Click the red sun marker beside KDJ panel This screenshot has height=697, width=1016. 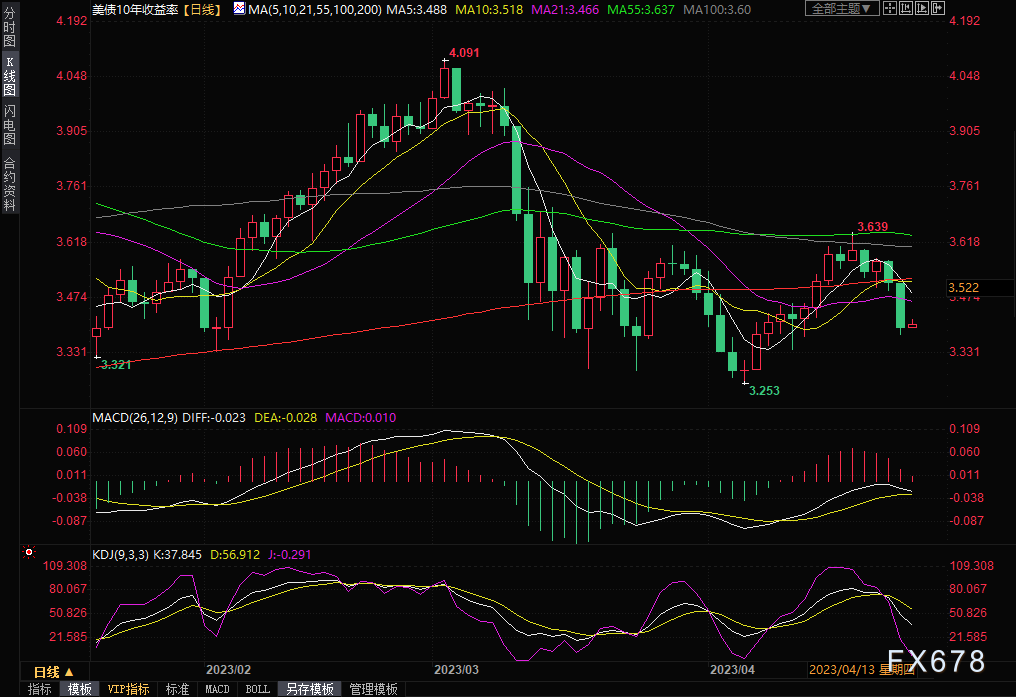point(27,551)
